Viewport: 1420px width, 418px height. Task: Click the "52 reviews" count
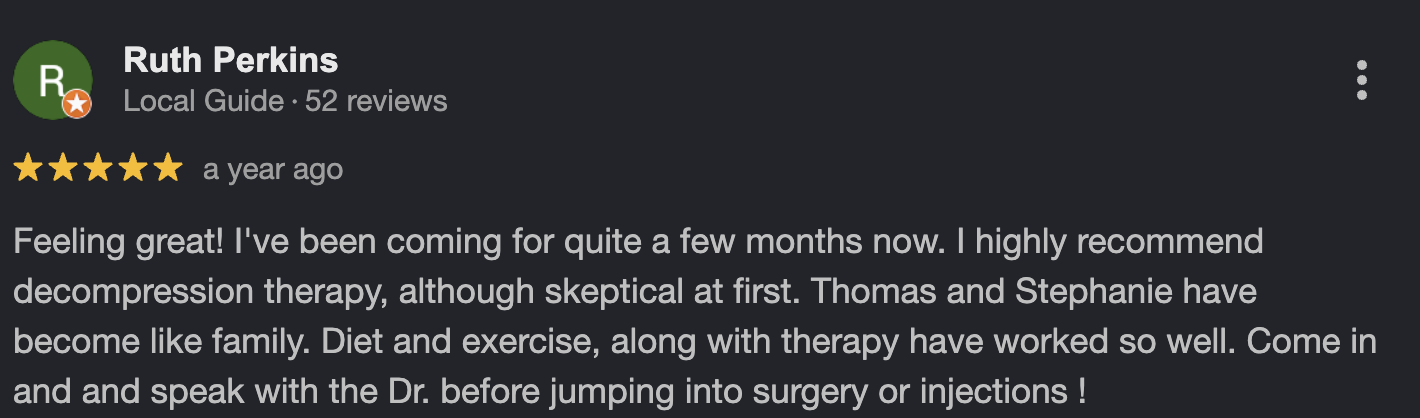tap(376, 101)
